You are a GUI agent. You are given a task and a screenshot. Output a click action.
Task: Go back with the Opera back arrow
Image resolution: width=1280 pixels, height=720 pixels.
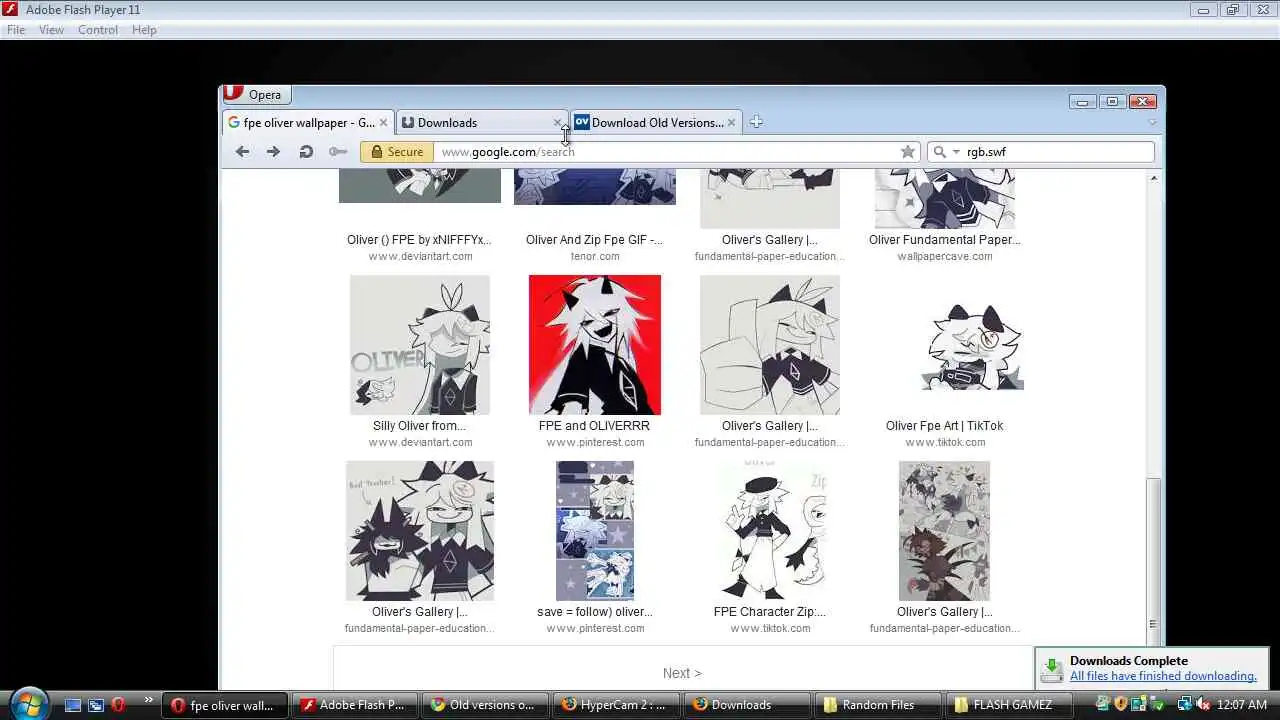pyautogui.click(x=242, y=152)
